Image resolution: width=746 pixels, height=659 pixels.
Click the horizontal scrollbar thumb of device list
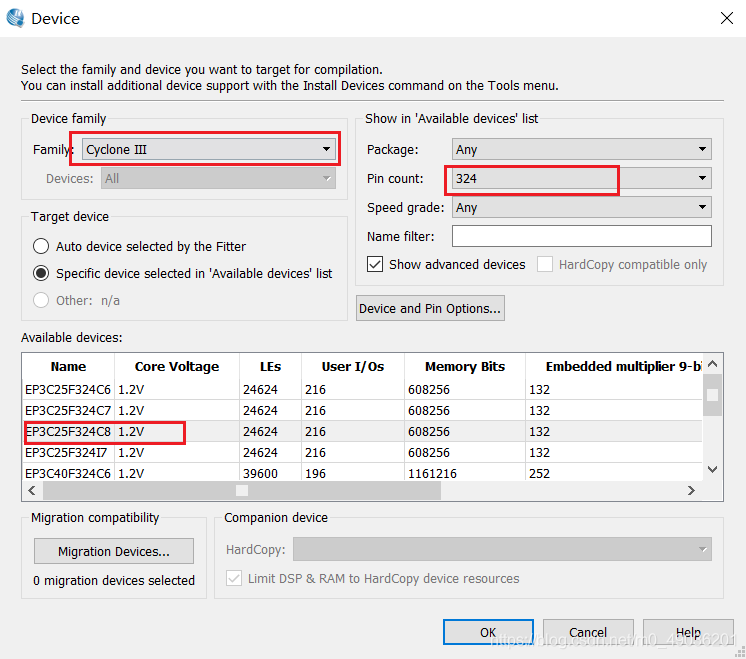pyautogui.click(x=242, y=491)
